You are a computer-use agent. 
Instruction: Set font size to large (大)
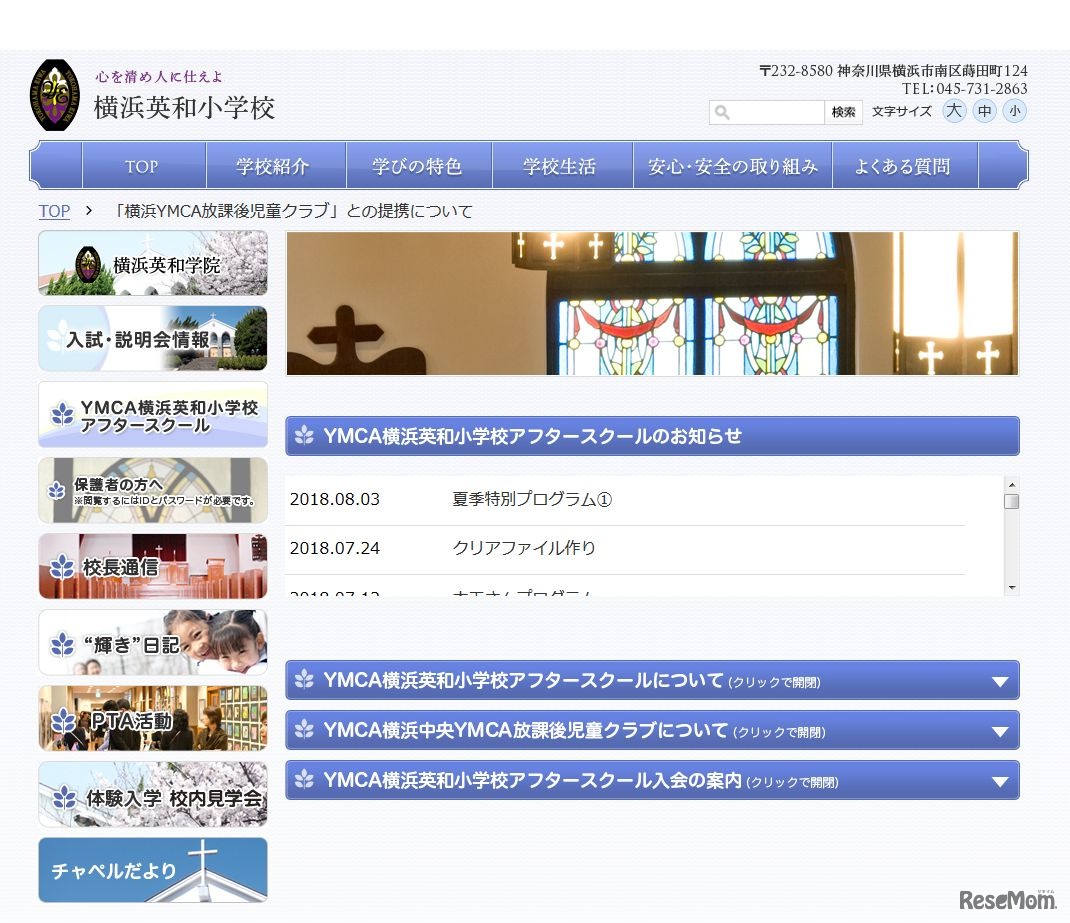[954, 111]
